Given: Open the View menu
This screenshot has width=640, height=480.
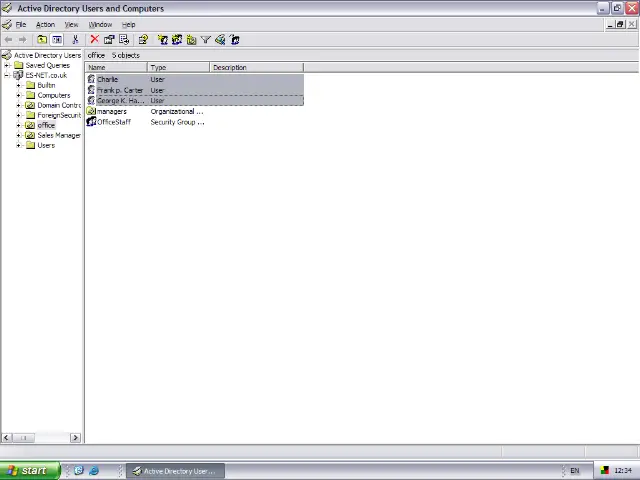Looking at the screenshot, I should coord(71,24).
